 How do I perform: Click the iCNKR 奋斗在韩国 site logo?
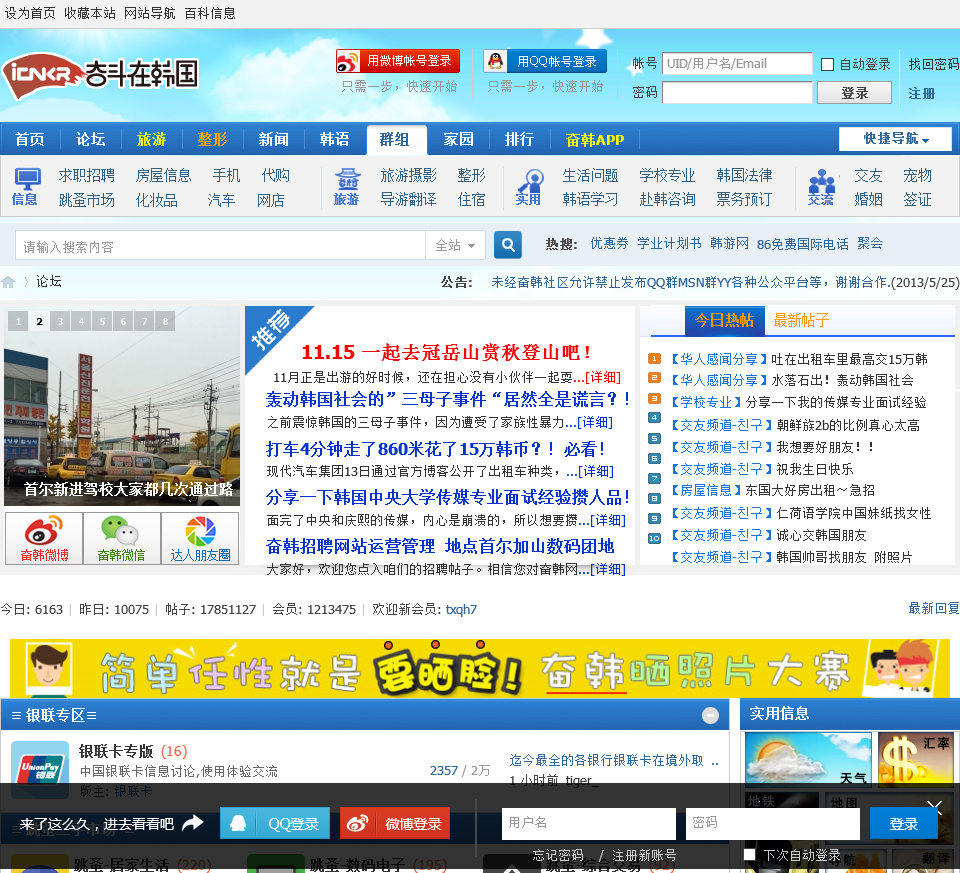point(100,77)
